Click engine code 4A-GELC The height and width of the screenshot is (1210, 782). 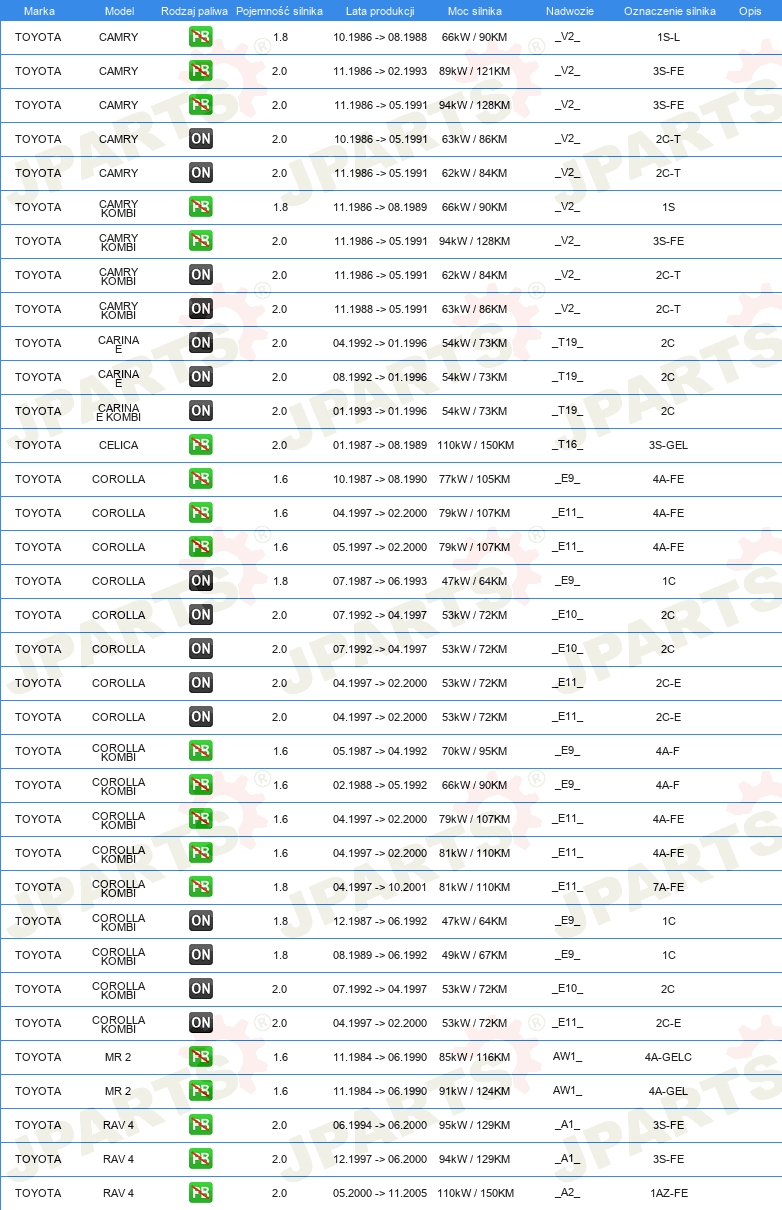click(x=669, y=1057)
